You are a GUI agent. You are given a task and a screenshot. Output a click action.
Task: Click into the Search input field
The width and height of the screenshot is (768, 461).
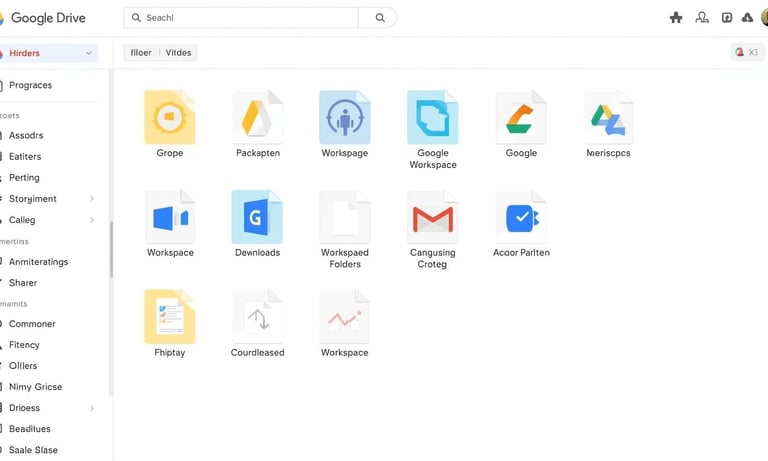[x=241, y=18]
